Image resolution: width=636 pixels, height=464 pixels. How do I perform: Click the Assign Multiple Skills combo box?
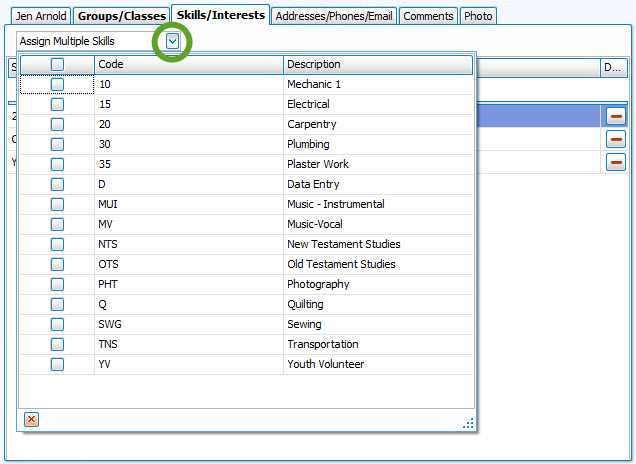(88, 41)
